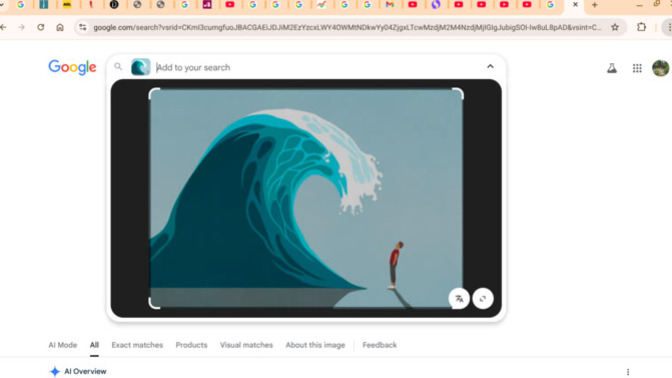Grab the top-left crop corner handle
Image resolution: width=672 pixels, height=378 pixels.
point(154,93)
